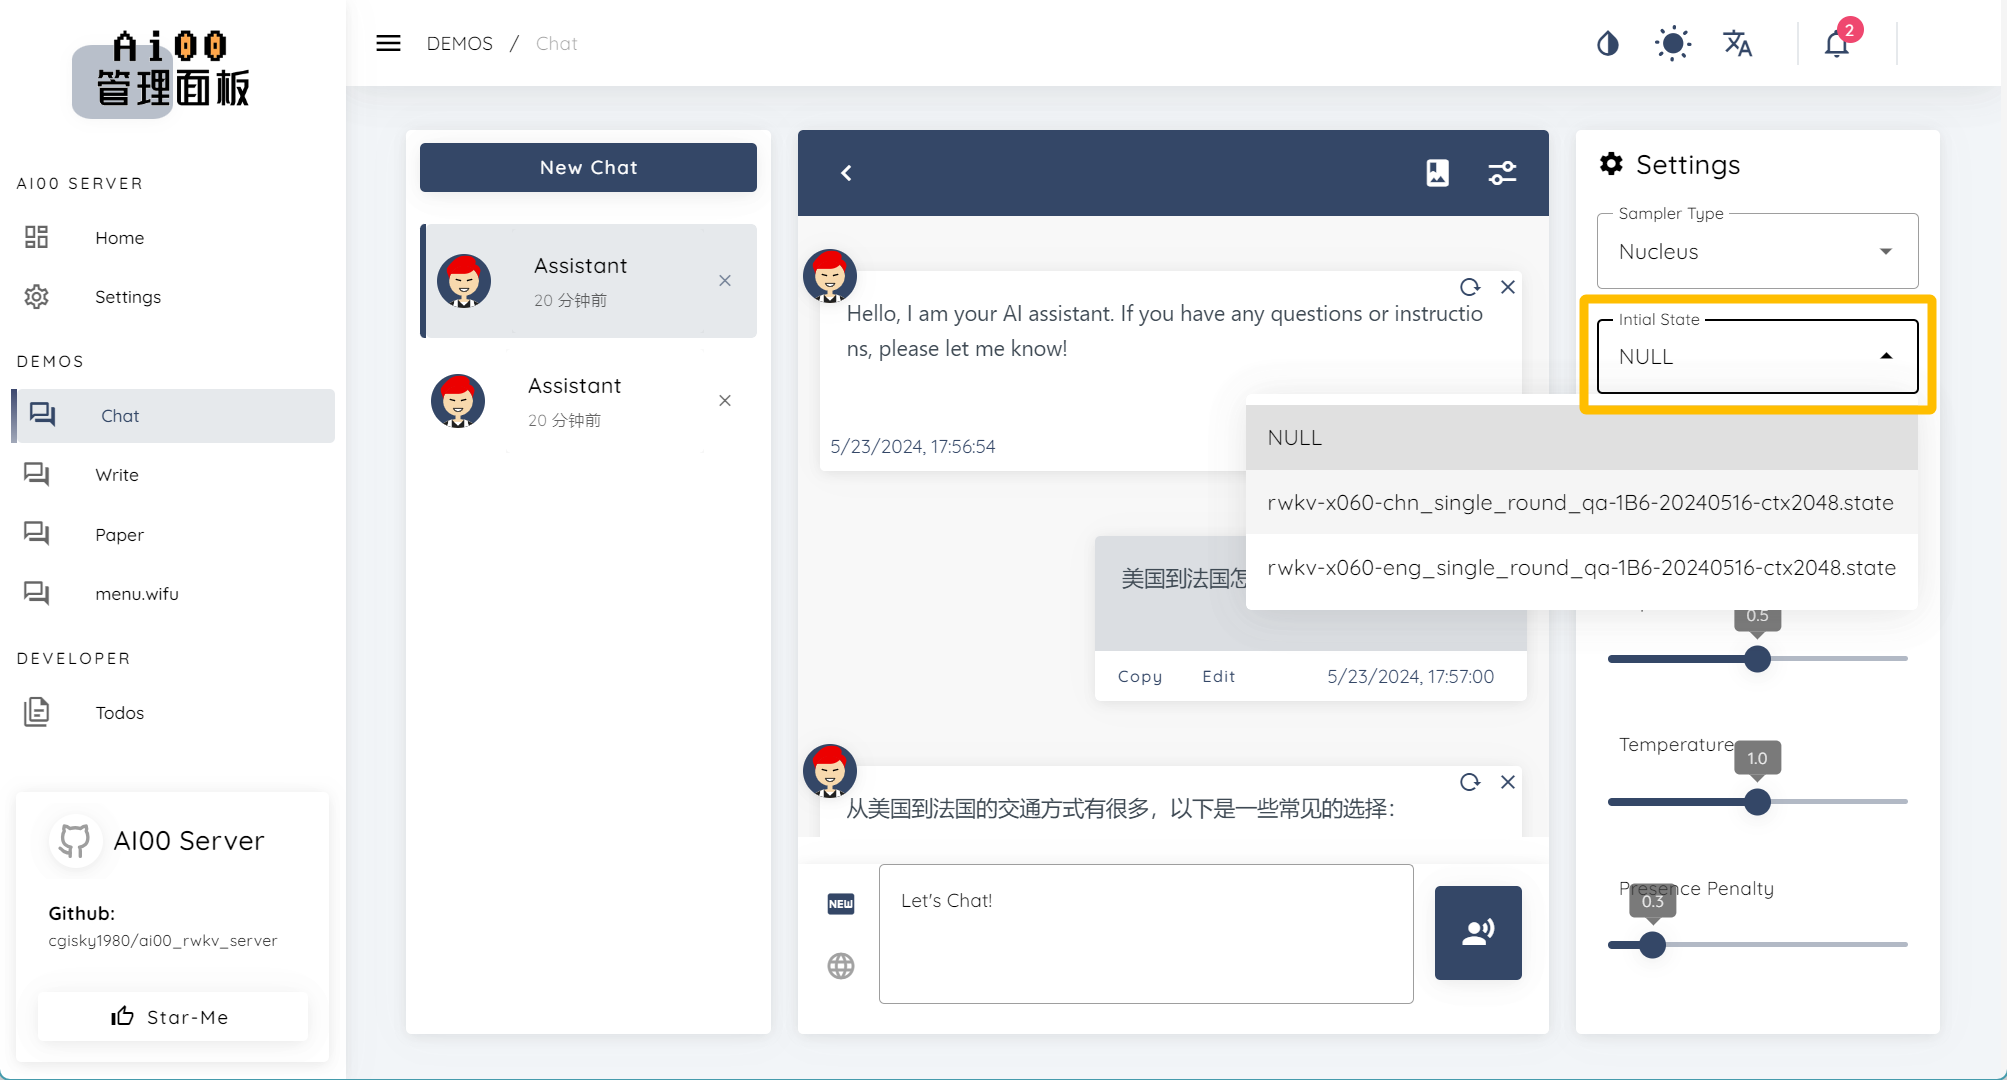
Task: Click the globe icon beside the input
Action: 841,966
